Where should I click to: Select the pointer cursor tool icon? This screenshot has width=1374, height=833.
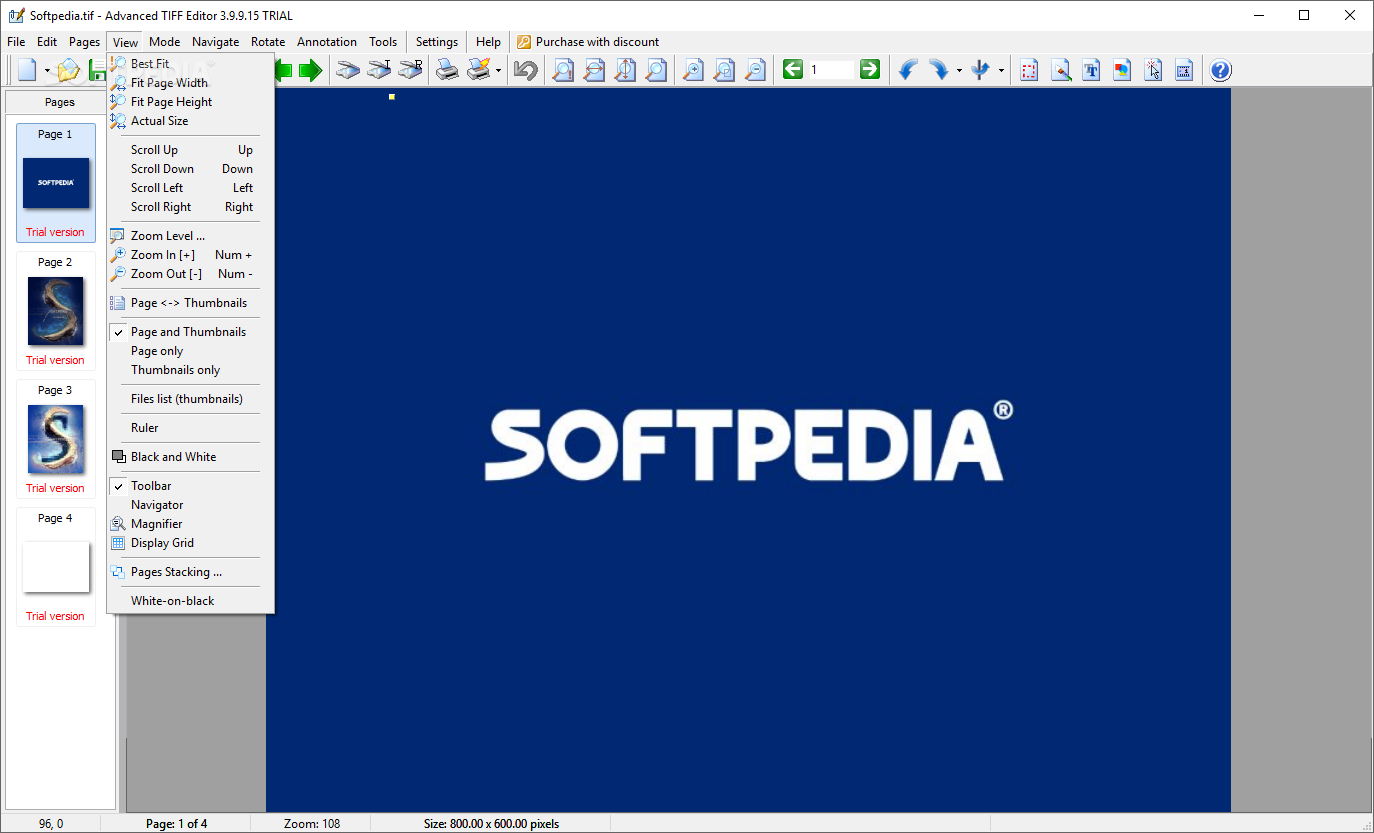pyautogui.click(x=1153, y=70)
